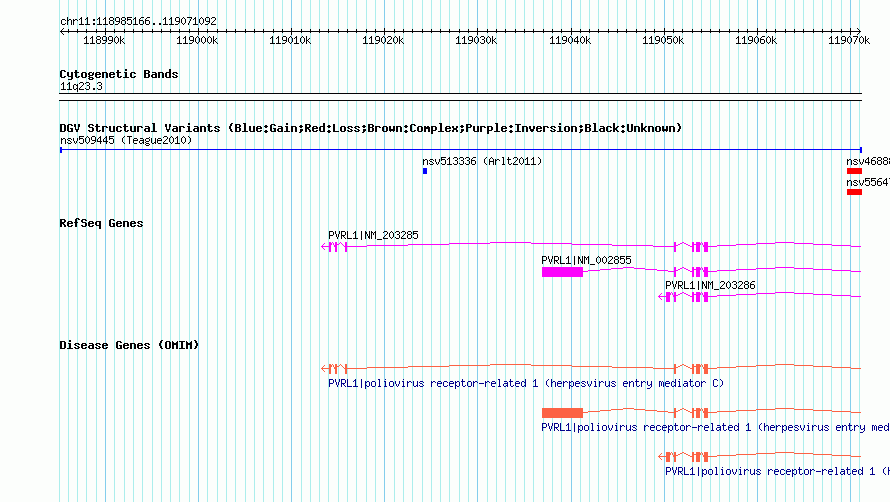The image size is (890, 502).
Task: Click the 119010k ruler tick label
Action: tap(290, 40)
